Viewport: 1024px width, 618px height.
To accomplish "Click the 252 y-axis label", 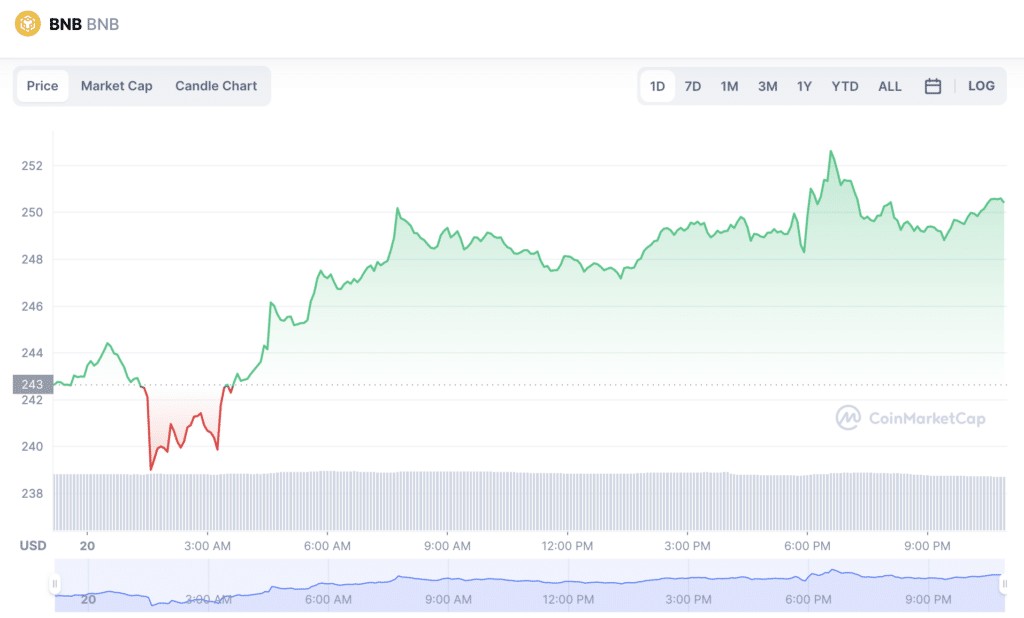I will (x=32, y=166).
